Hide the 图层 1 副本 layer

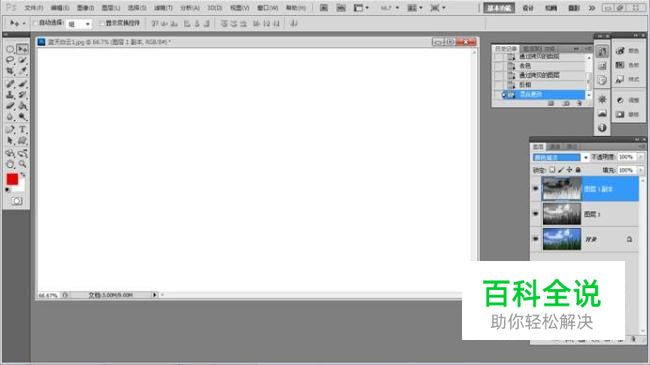click(535, 189)
